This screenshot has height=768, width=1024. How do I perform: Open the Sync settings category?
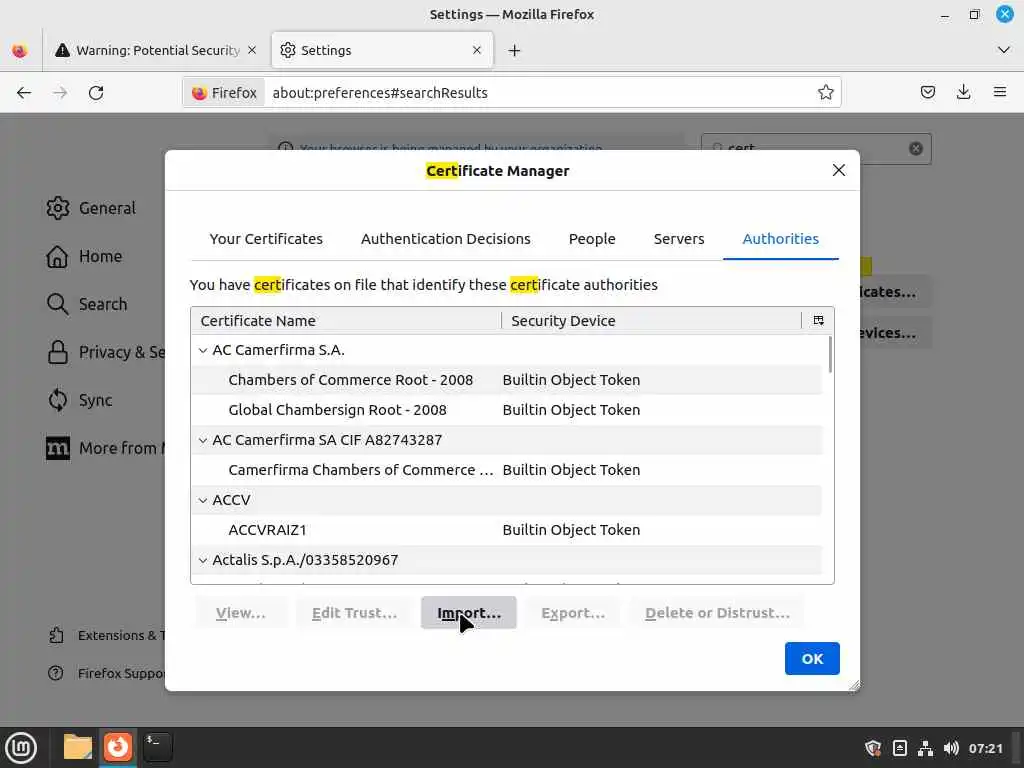(79, 400)
